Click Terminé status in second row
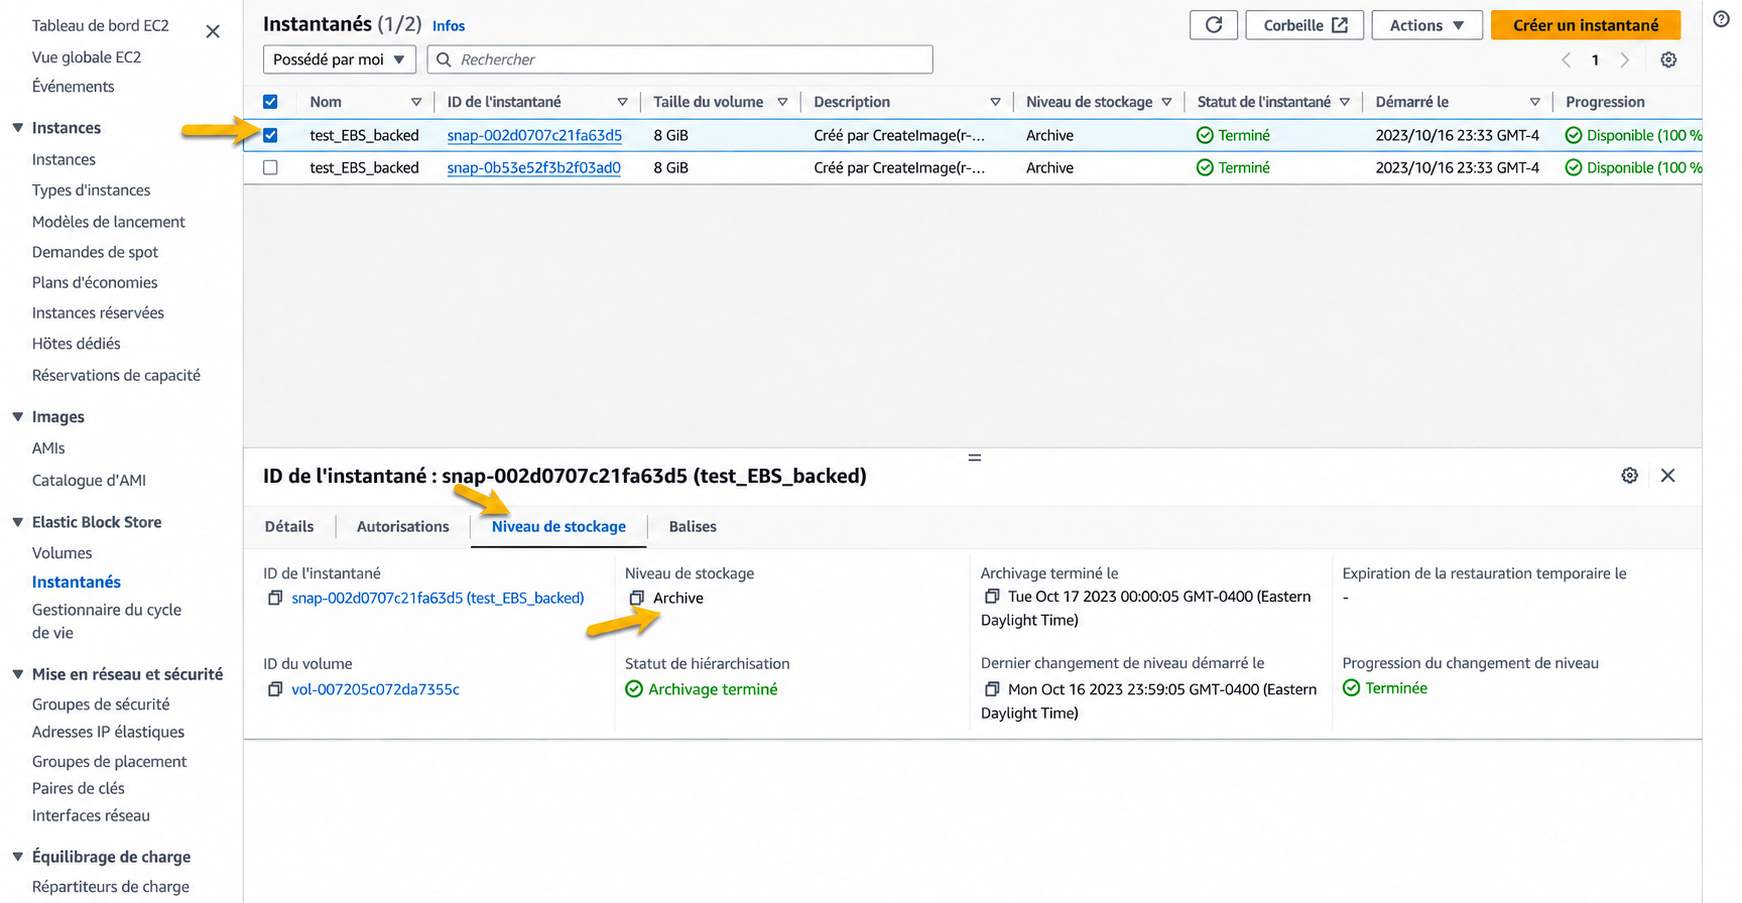1742x903 pixels. point(1234,168)
